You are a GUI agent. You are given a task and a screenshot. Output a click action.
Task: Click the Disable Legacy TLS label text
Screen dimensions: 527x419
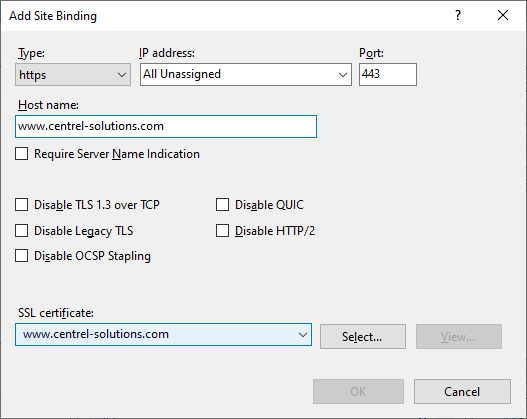(x=84, y=231)
